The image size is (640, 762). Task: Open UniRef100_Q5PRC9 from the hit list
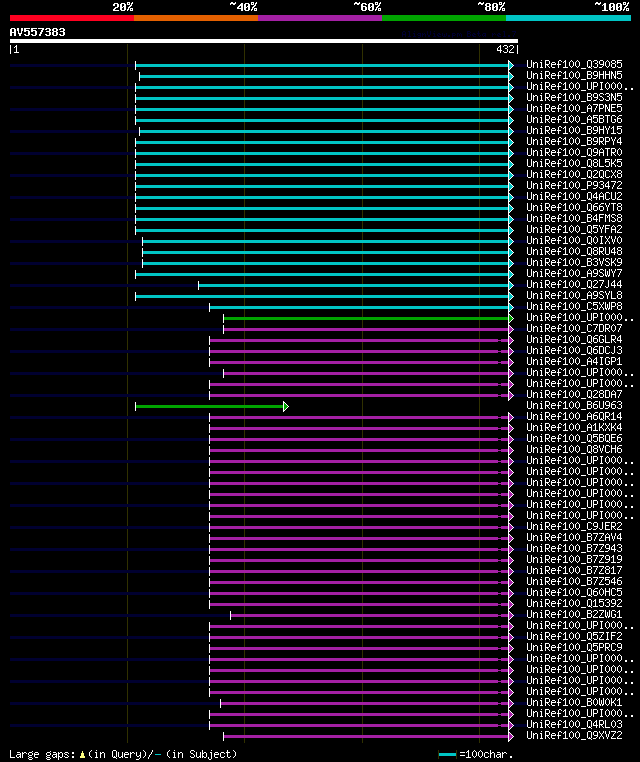tap(574, 647)
